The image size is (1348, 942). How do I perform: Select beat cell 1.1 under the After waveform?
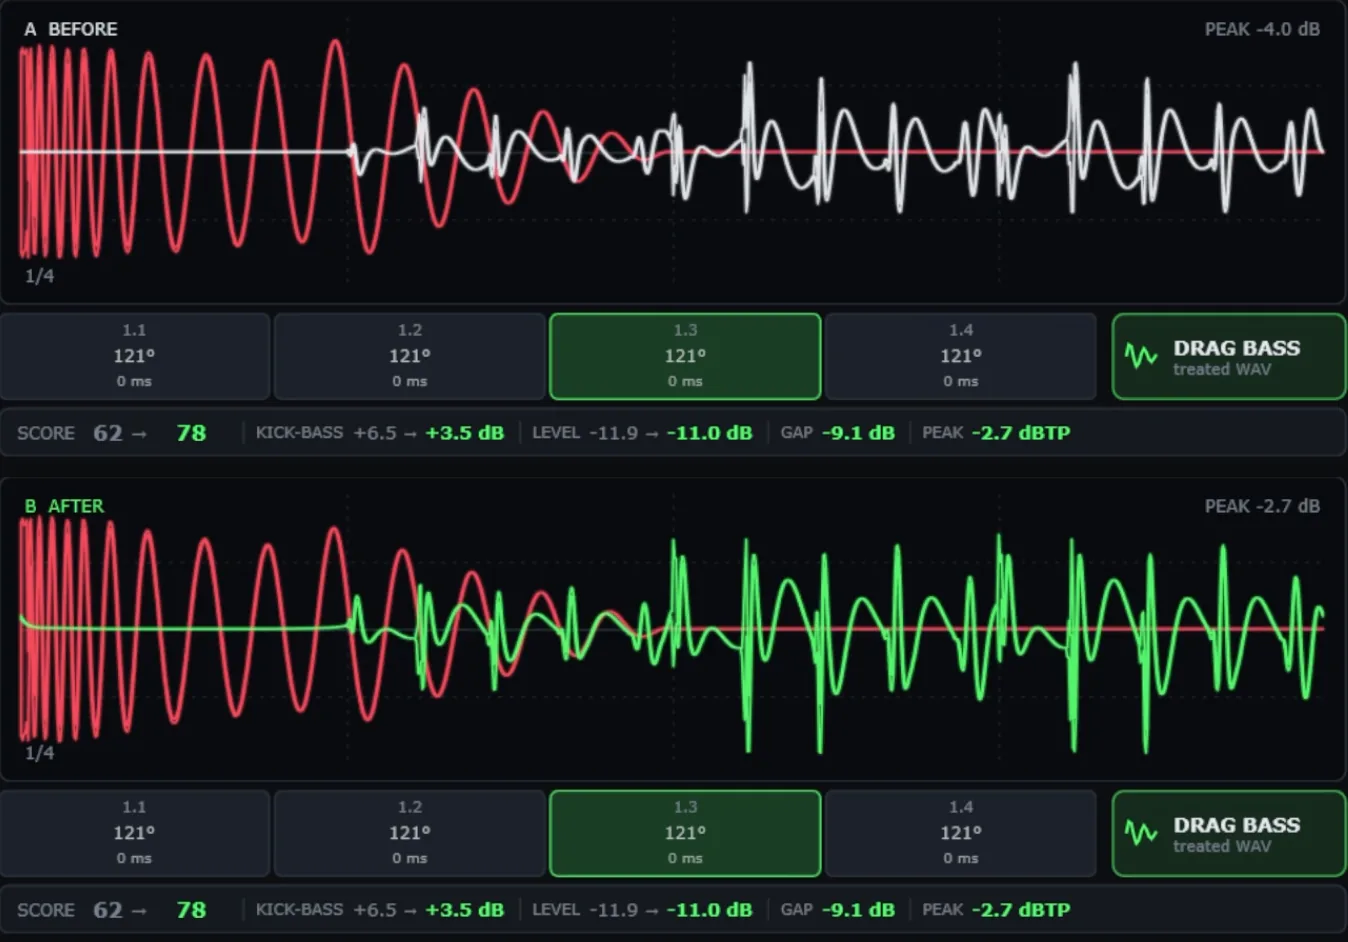tap(135, 833)
